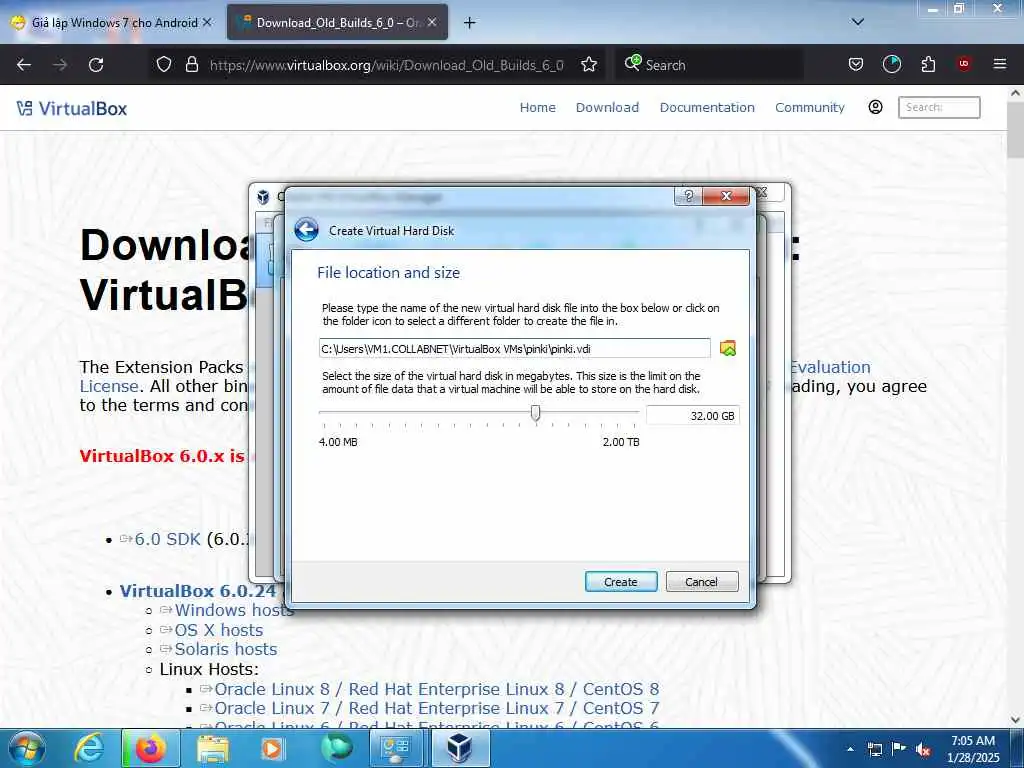Image resolution: width=1024 pixels, height=768 pixels.
Task: Bookmark this page with the star icon
Action: 589,65
